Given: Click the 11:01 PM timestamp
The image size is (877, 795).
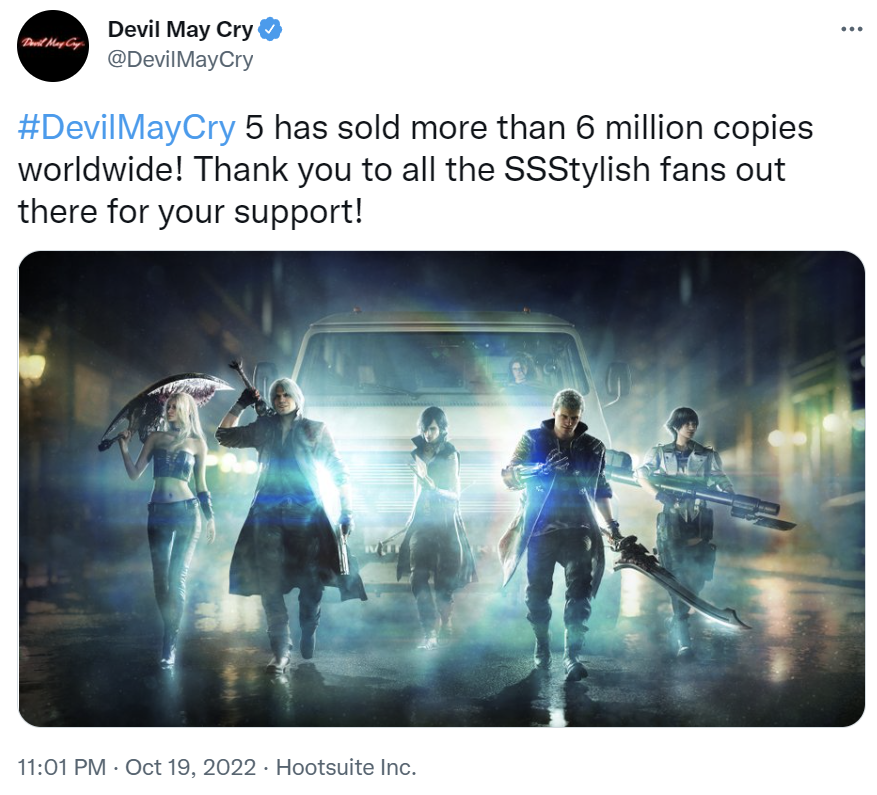Looking at the screenshot, I should 62,767.
